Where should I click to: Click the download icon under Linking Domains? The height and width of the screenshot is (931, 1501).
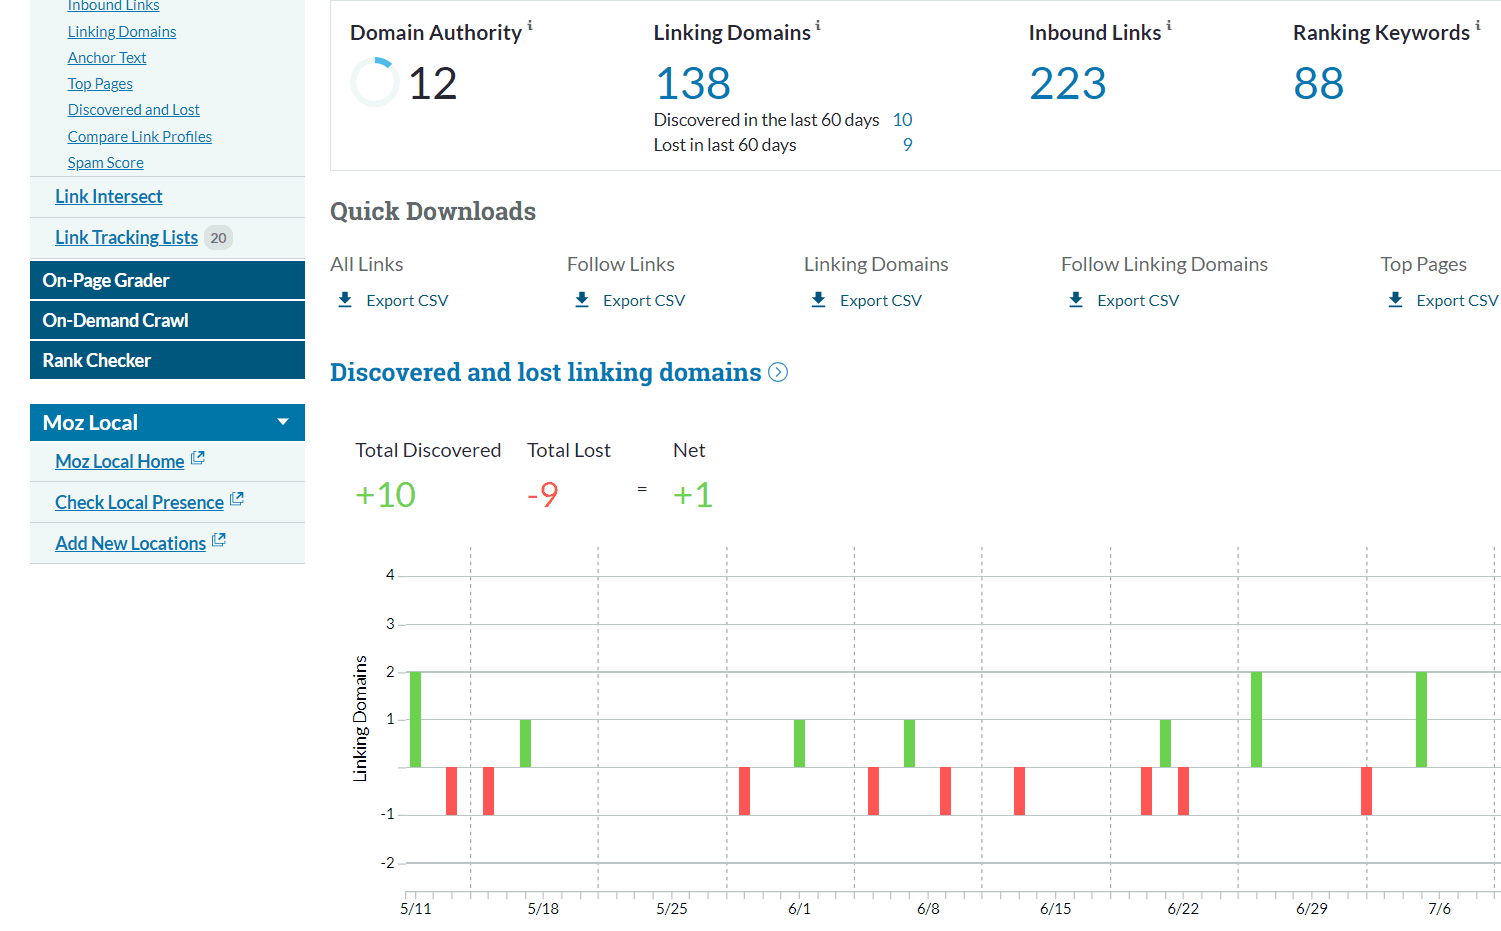818,299
